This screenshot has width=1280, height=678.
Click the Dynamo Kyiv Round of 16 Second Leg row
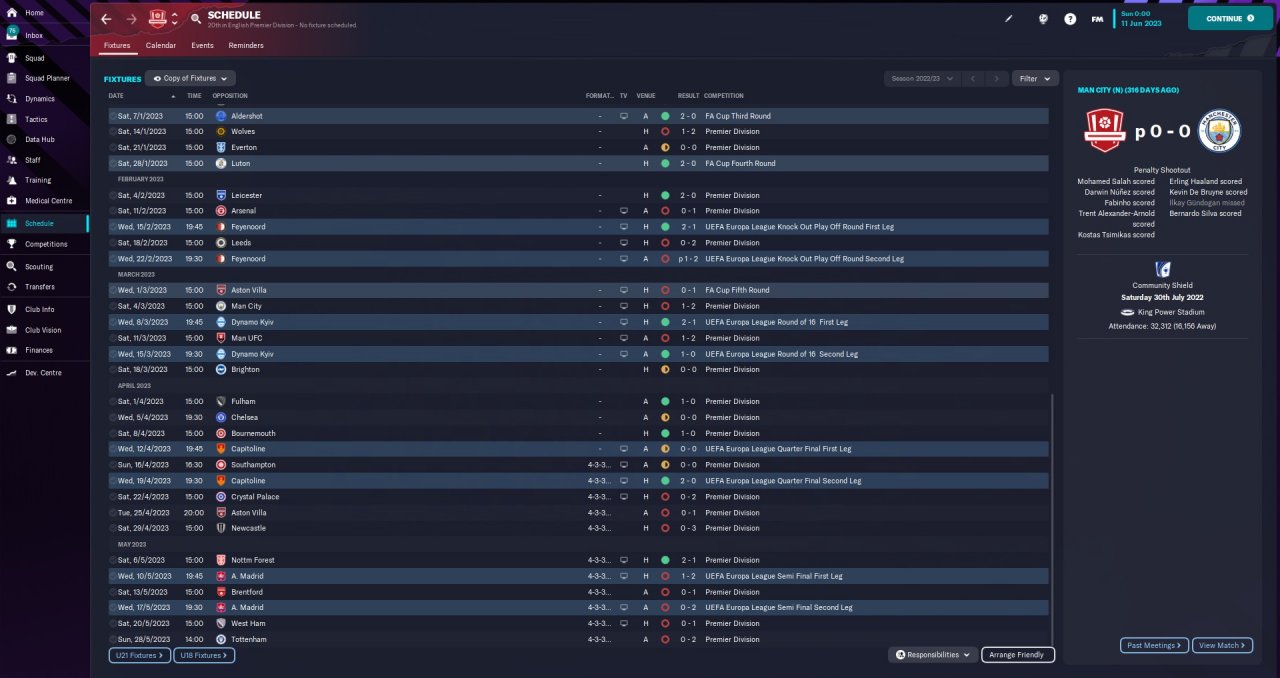point(578,354)
